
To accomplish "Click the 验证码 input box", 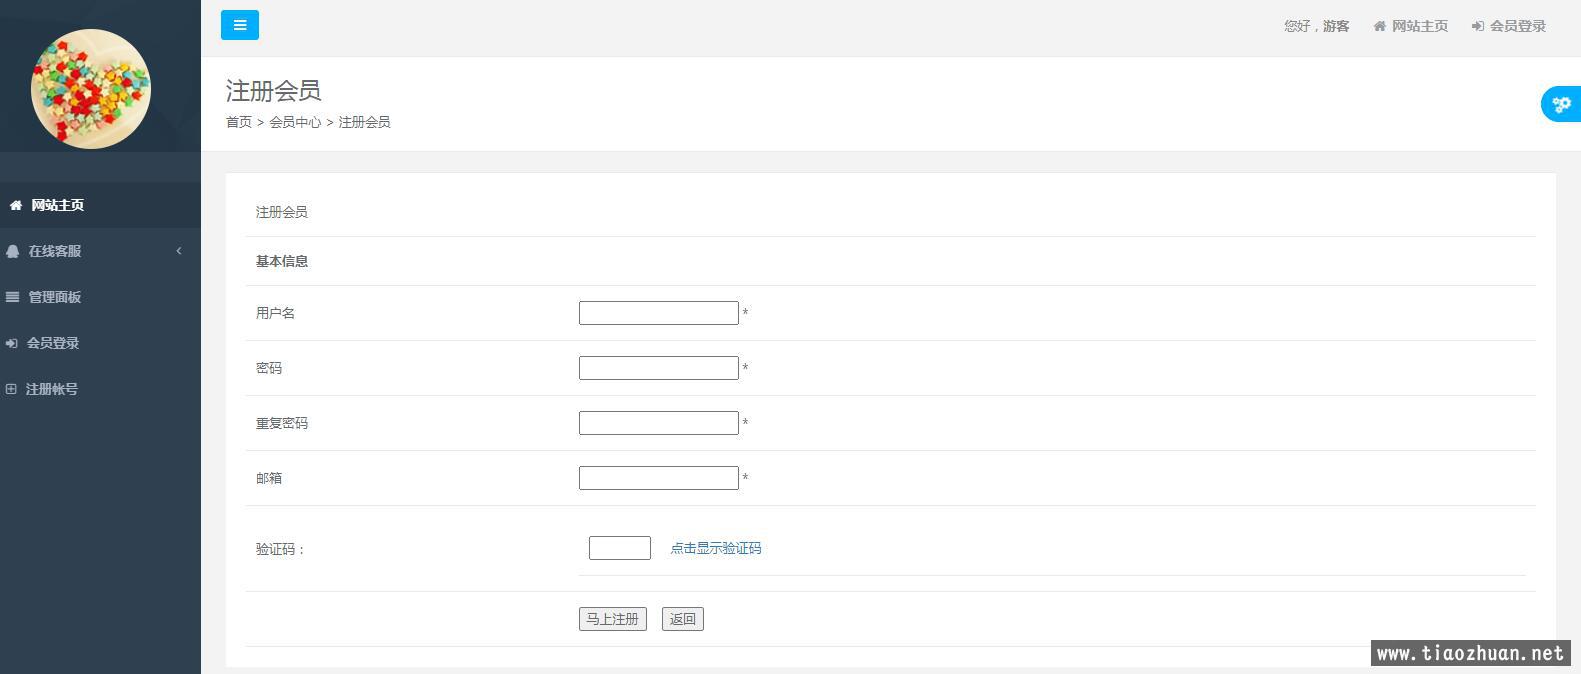I will point(619,548).
